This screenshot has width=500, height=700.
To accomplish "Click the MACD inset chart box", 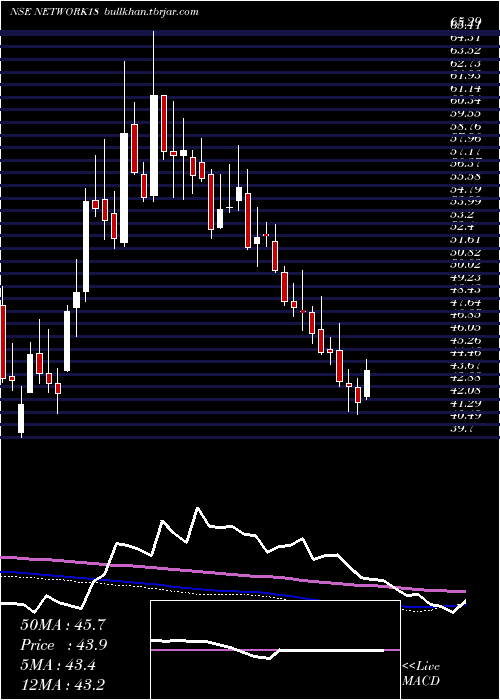I will click(x=275, y=650).
